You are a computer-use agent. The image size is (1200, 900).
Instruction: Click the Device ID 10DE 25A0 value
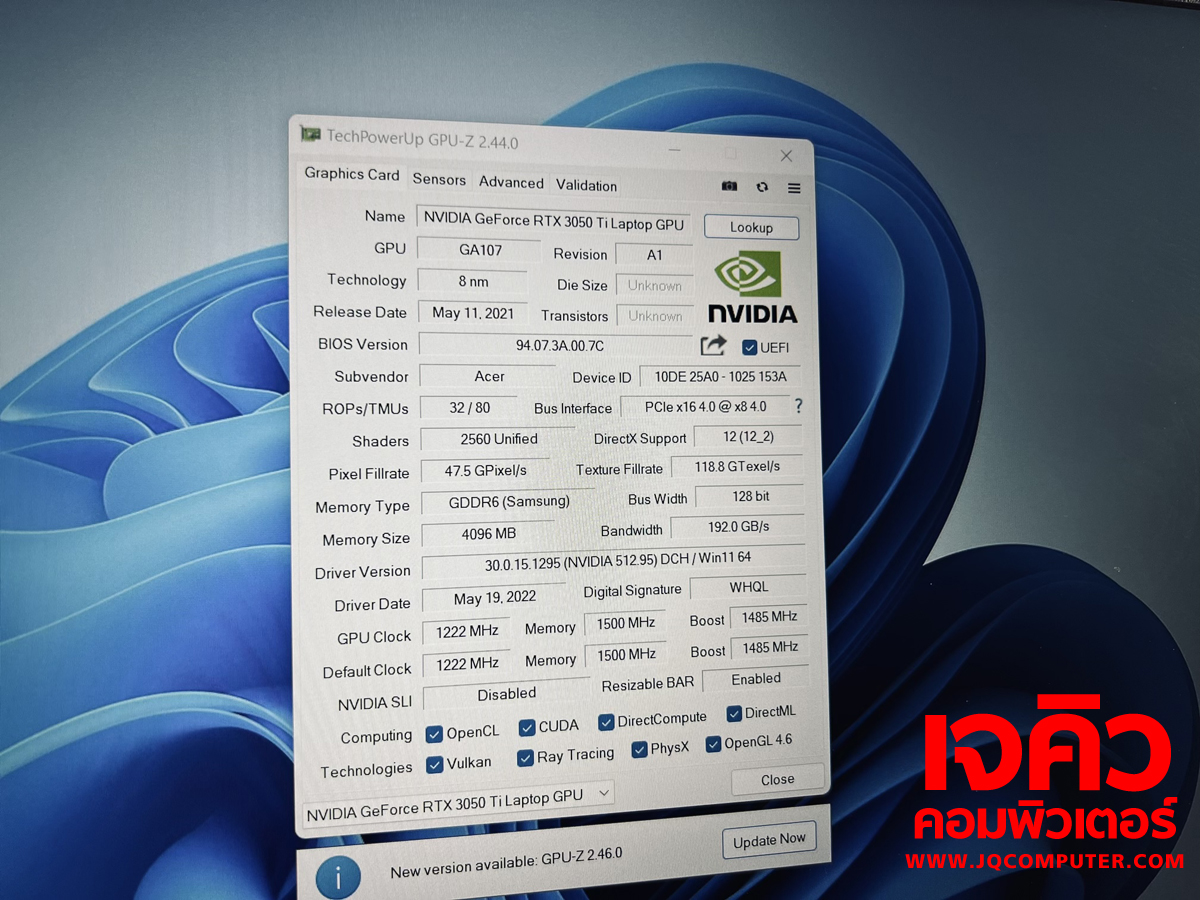[720, 376]
